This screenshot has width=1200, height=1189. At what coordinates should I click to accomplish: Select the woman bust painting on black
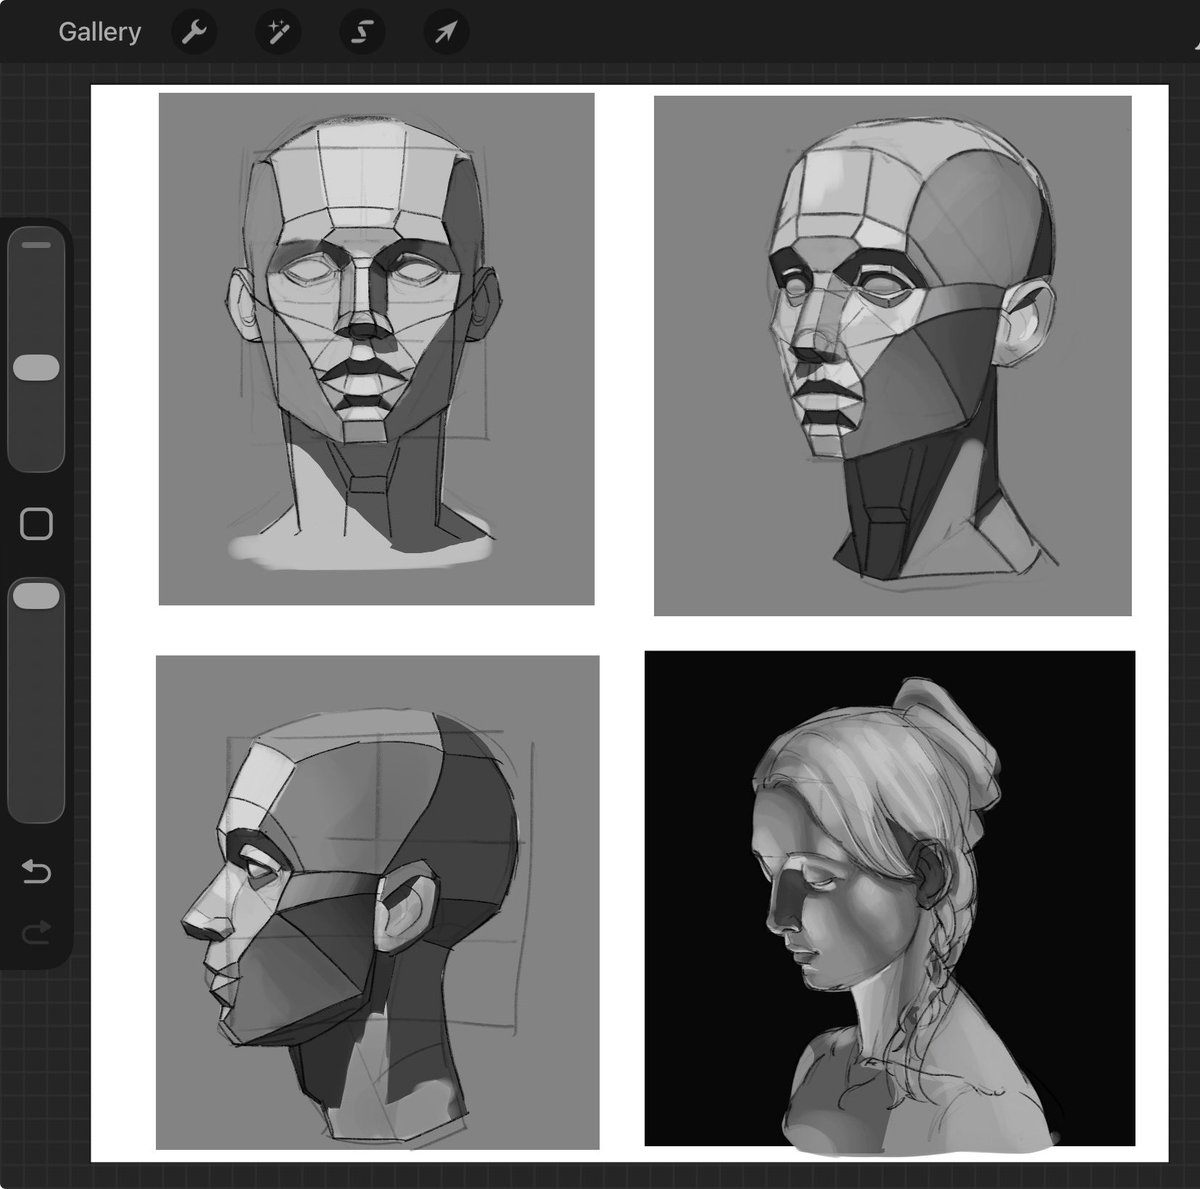pyautogui.click(x=890, y=898)
